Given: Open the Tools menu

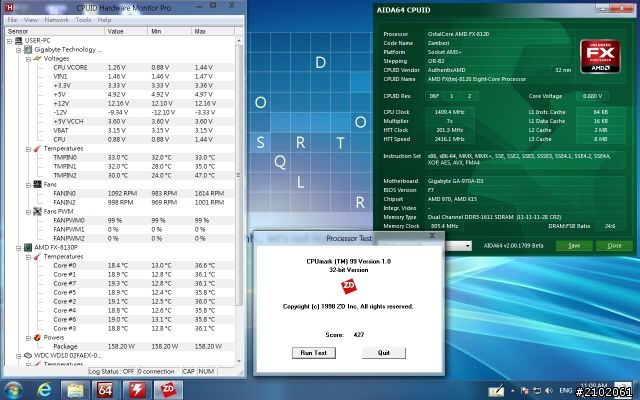Looking at the screenshot, I should [x=83, y=20].
